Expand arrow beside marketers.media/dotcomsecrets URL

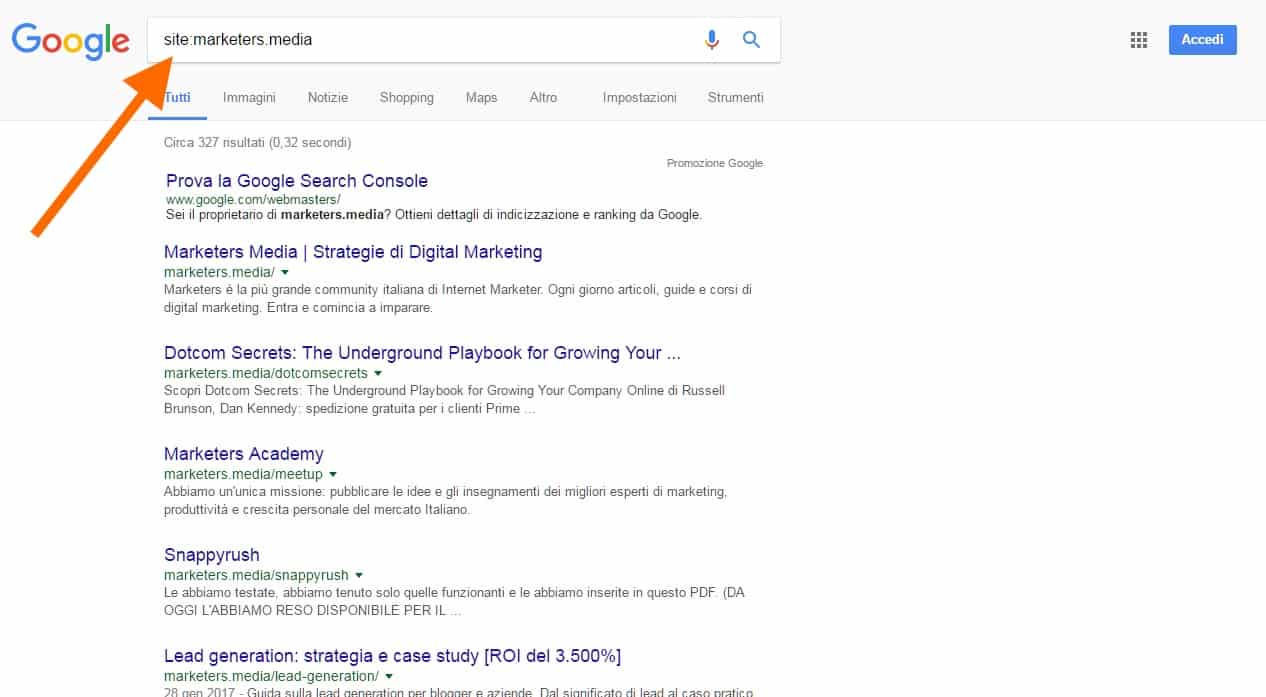click(x=378, y=373)
